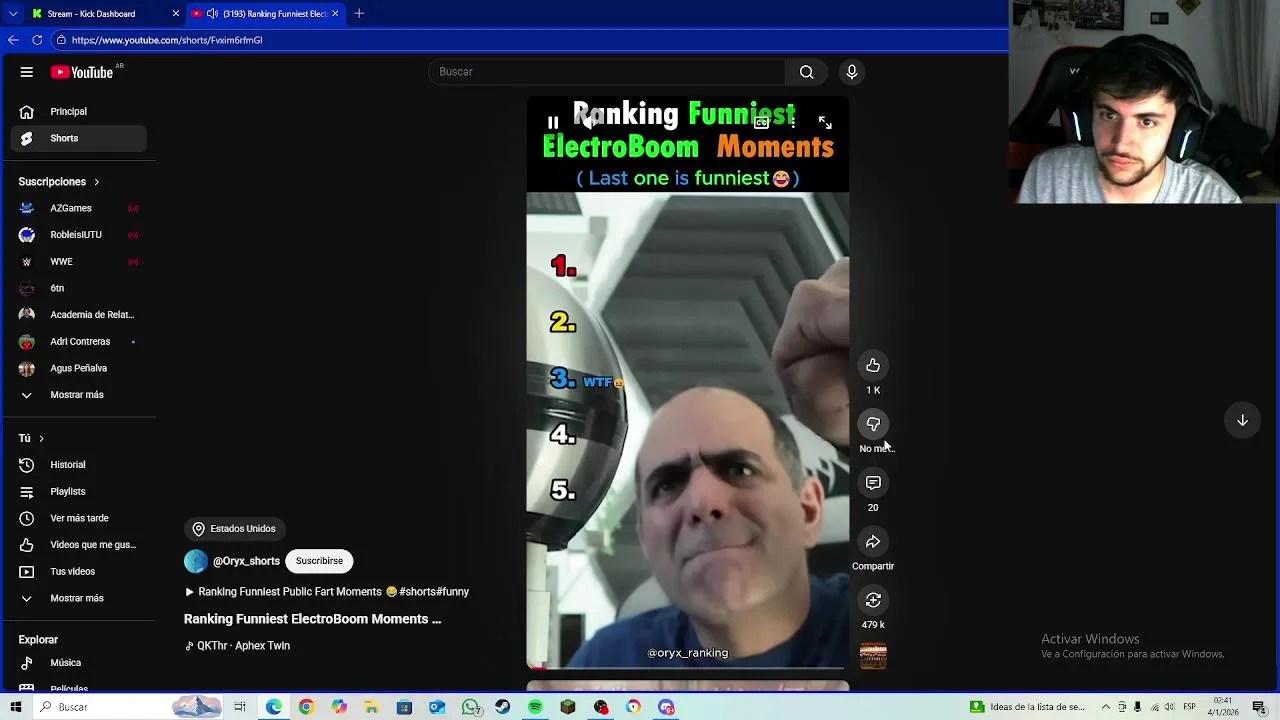
Task: Click the Estados Unidos location chip
Action: pos(235,529)
